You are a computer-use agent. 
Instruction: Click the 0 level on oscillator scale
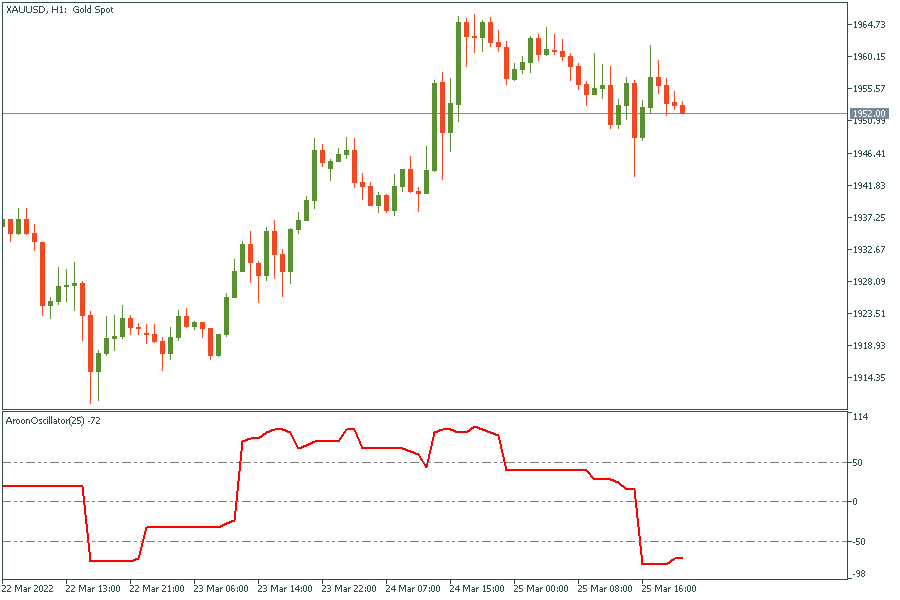(x=854, y=502)
